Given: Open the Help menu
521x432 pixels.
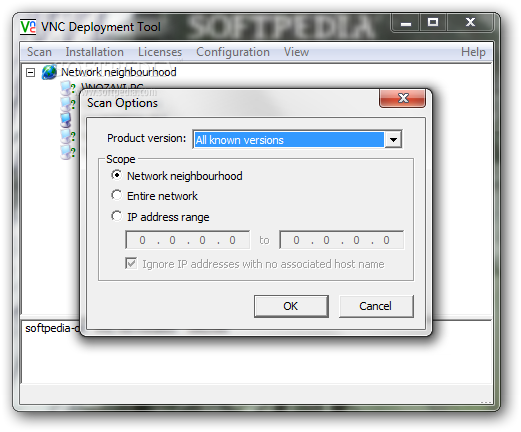Looking at the screenshot, I should 473,52.
